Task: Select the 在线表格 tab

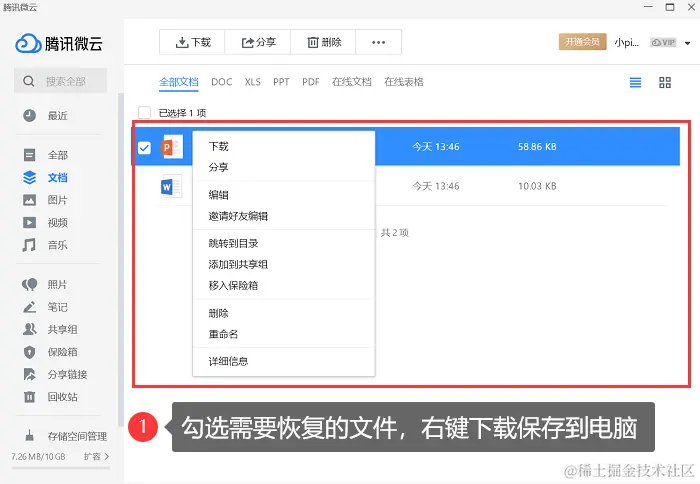Action: [404, 82]
